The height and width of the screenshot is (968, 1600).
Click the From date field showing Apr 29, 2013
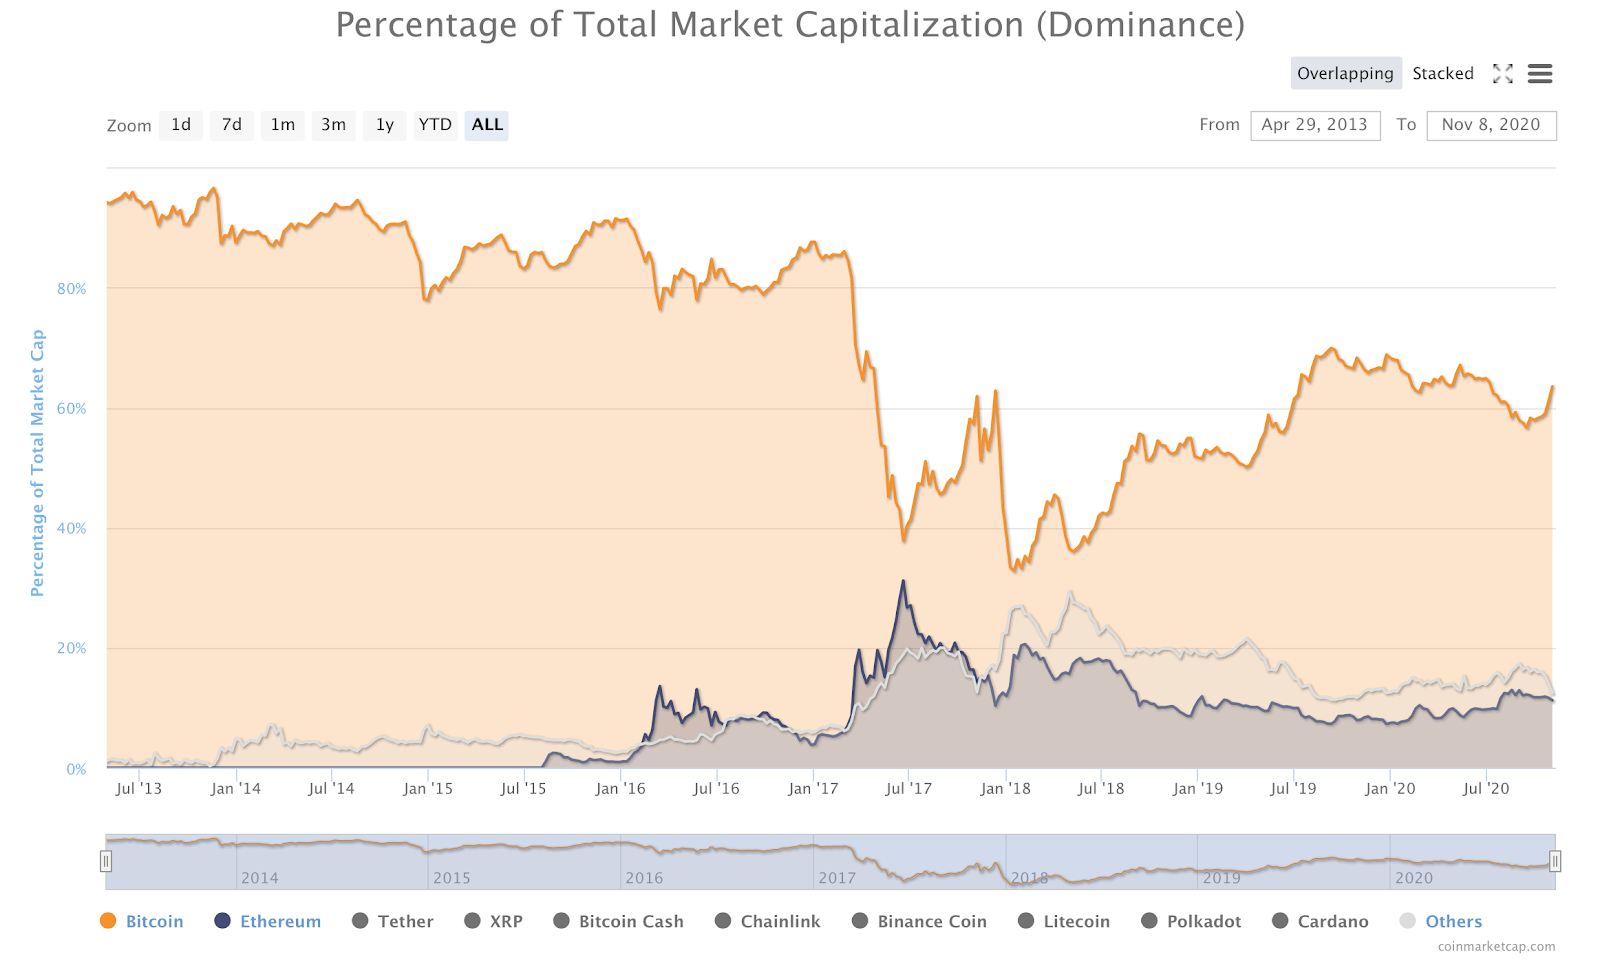pyautogui.click(x=1315, y=125)
